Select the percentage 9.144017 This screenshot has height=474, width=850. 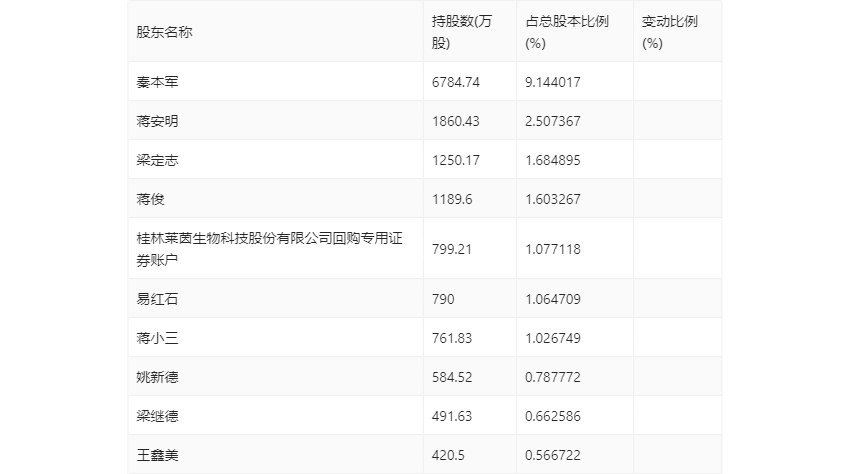pyautogui.click(x=552, y=82)
